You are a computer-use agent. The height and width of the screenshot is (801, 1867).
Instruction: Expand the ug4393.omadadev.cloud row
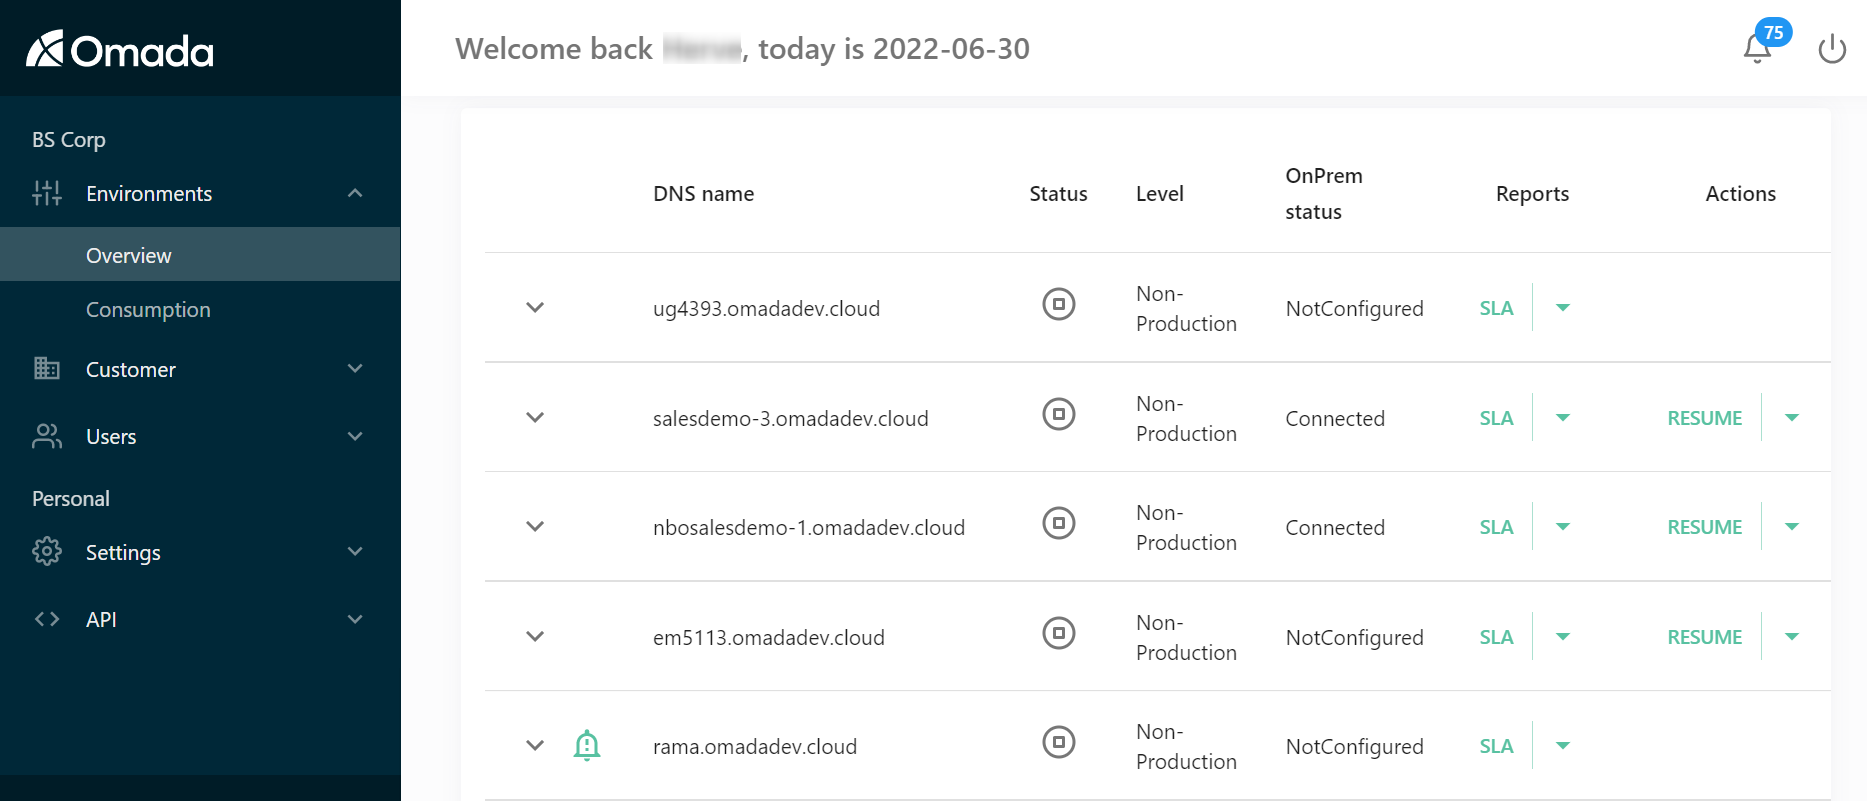click(x=535, y=307)
